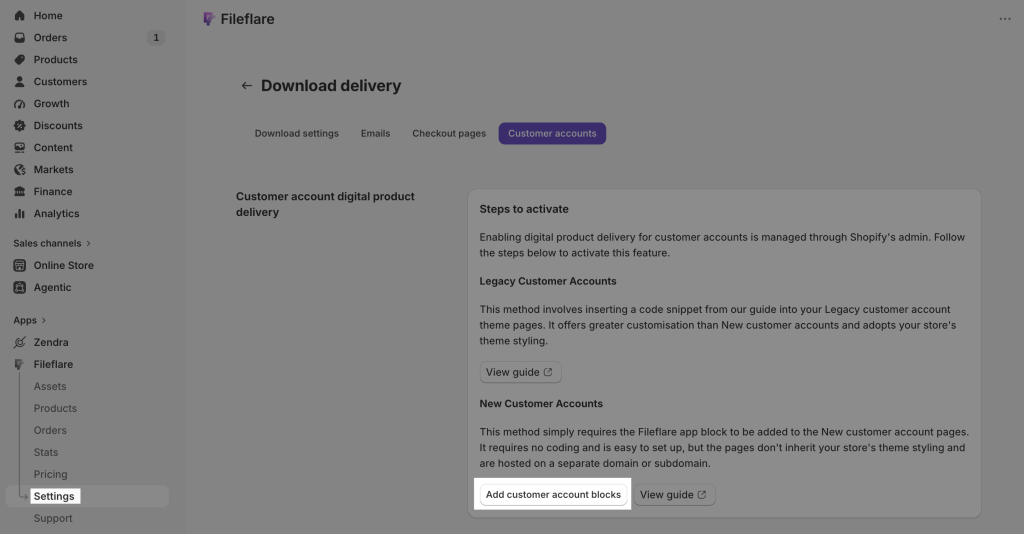Click the Download delivery heading
The width and height of the screenshot is (1024, 534).
tap(331, 86)
